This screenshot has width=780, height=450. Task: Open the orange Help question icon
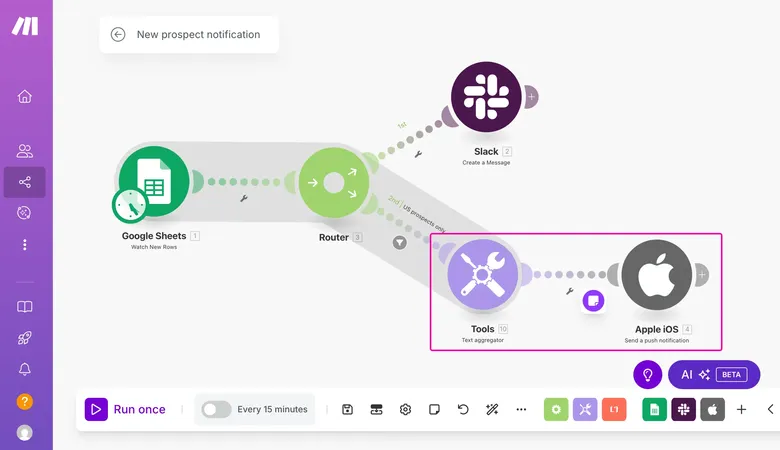[x=24, y=401]
